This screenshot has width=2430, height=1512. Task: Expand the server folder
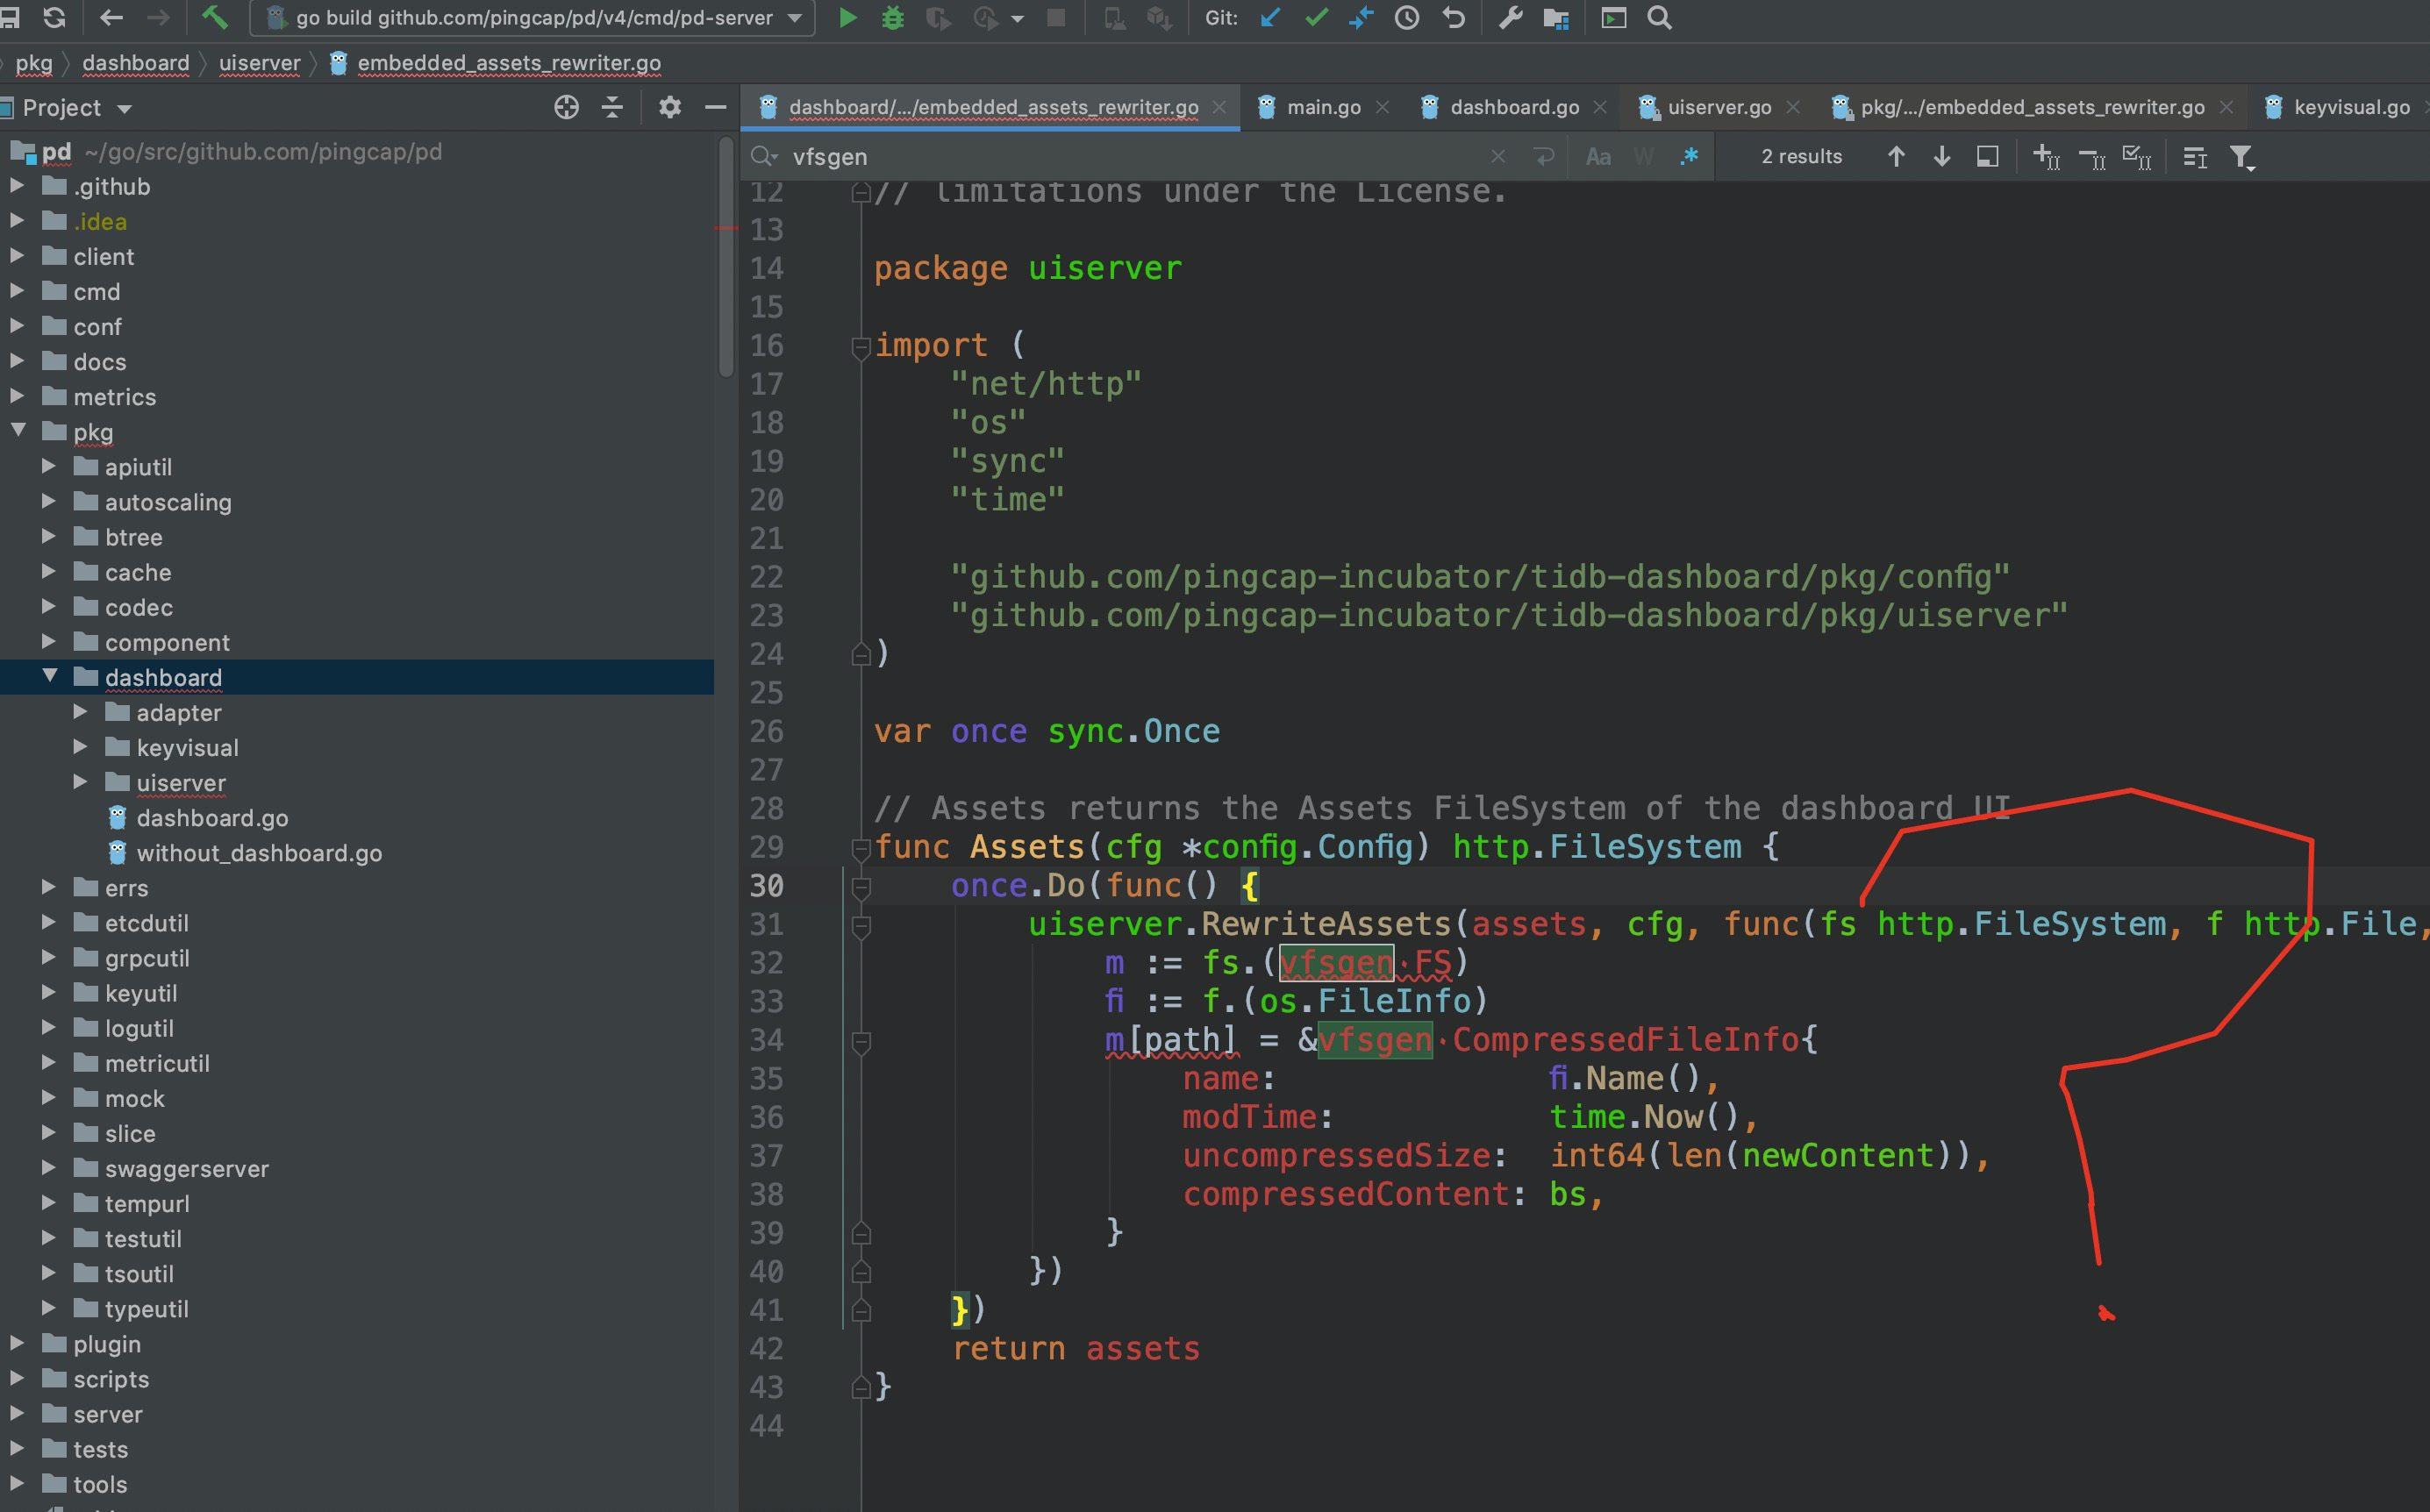tap(17, 1414)
